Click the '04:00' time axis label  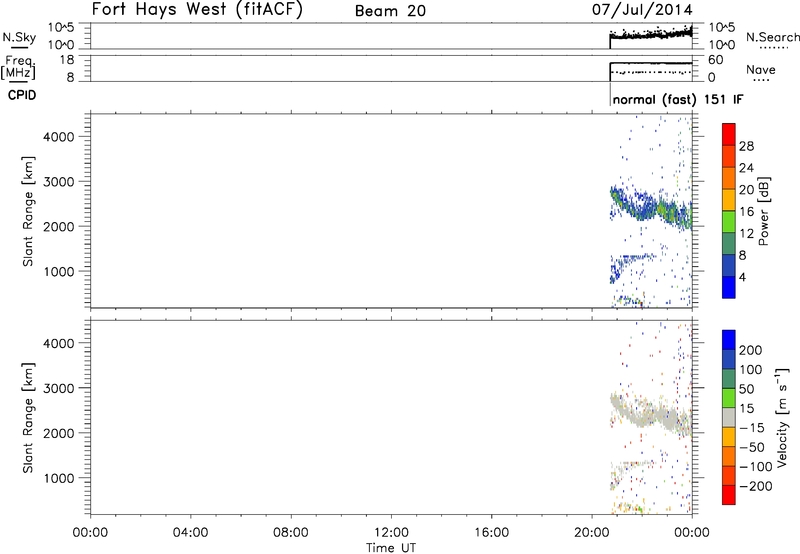[190, 533]
